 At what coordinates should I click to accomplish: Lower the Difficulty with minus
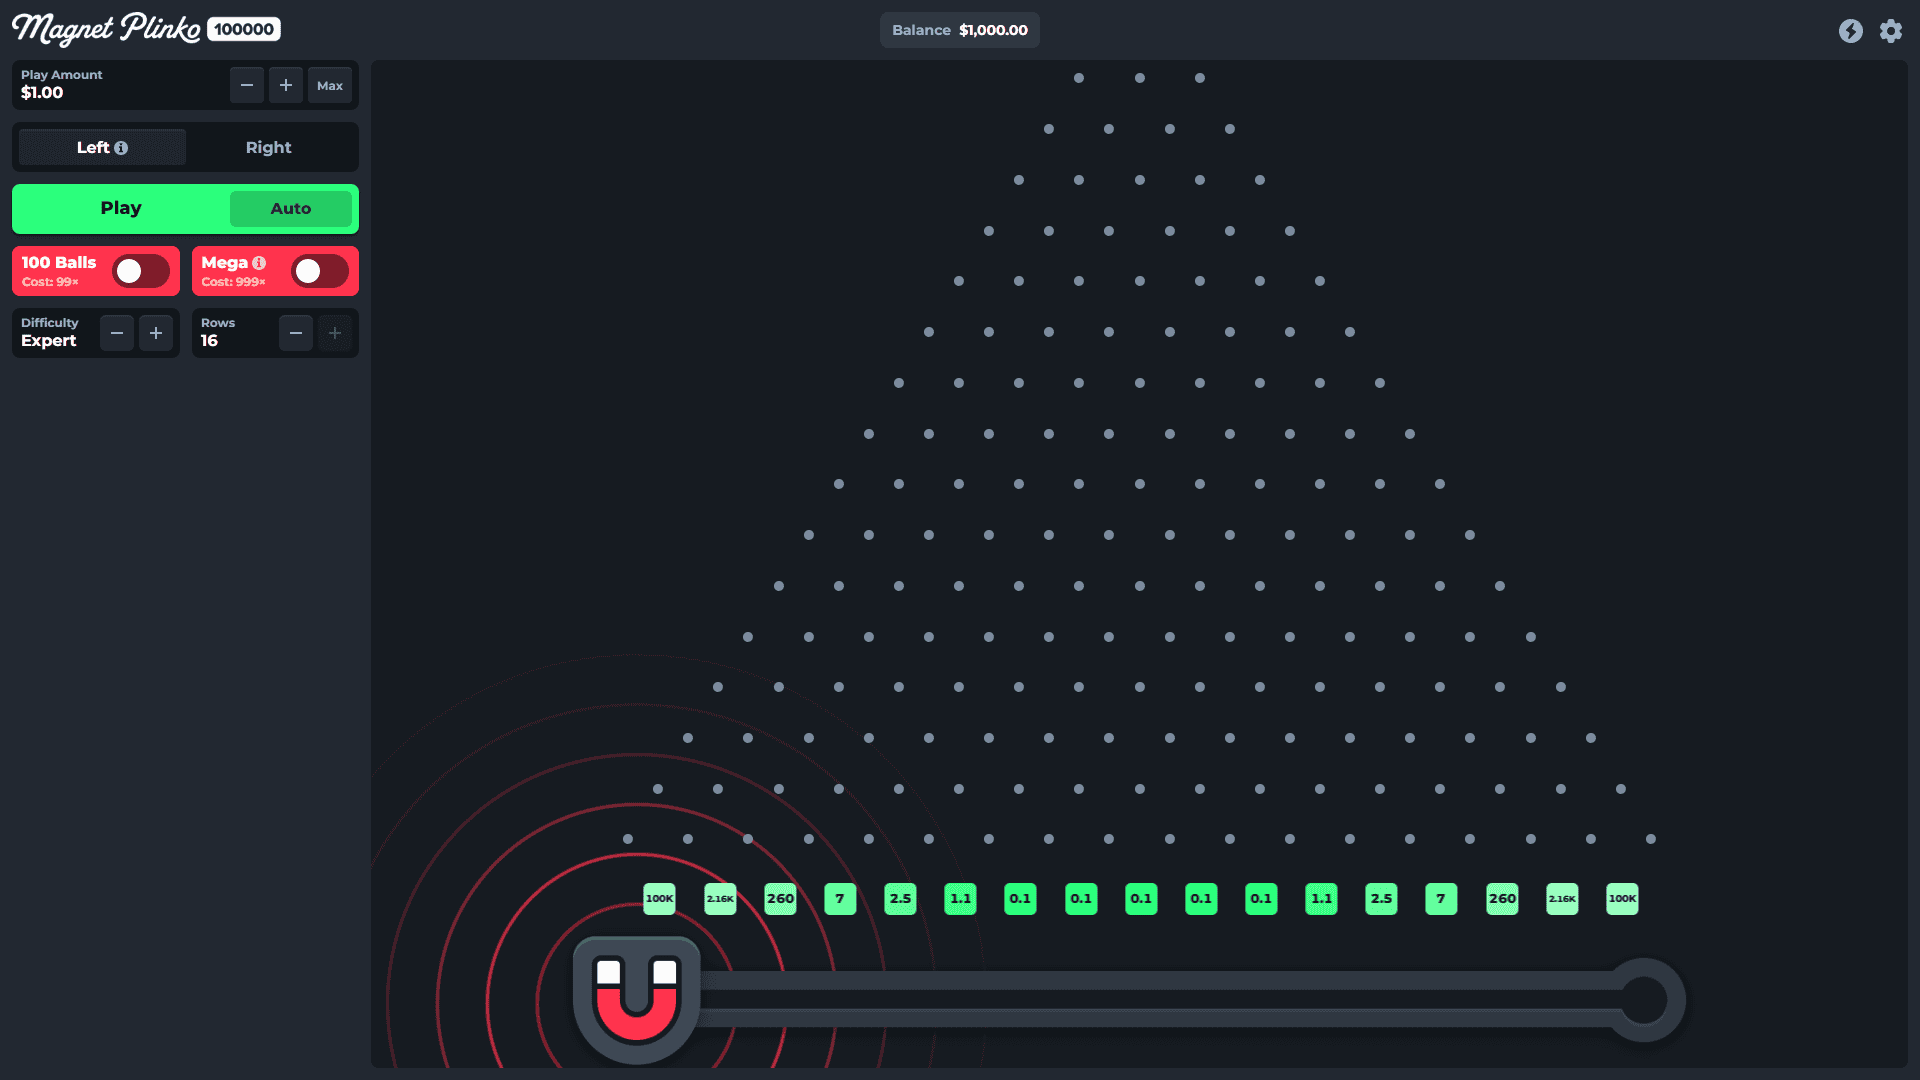117,333
